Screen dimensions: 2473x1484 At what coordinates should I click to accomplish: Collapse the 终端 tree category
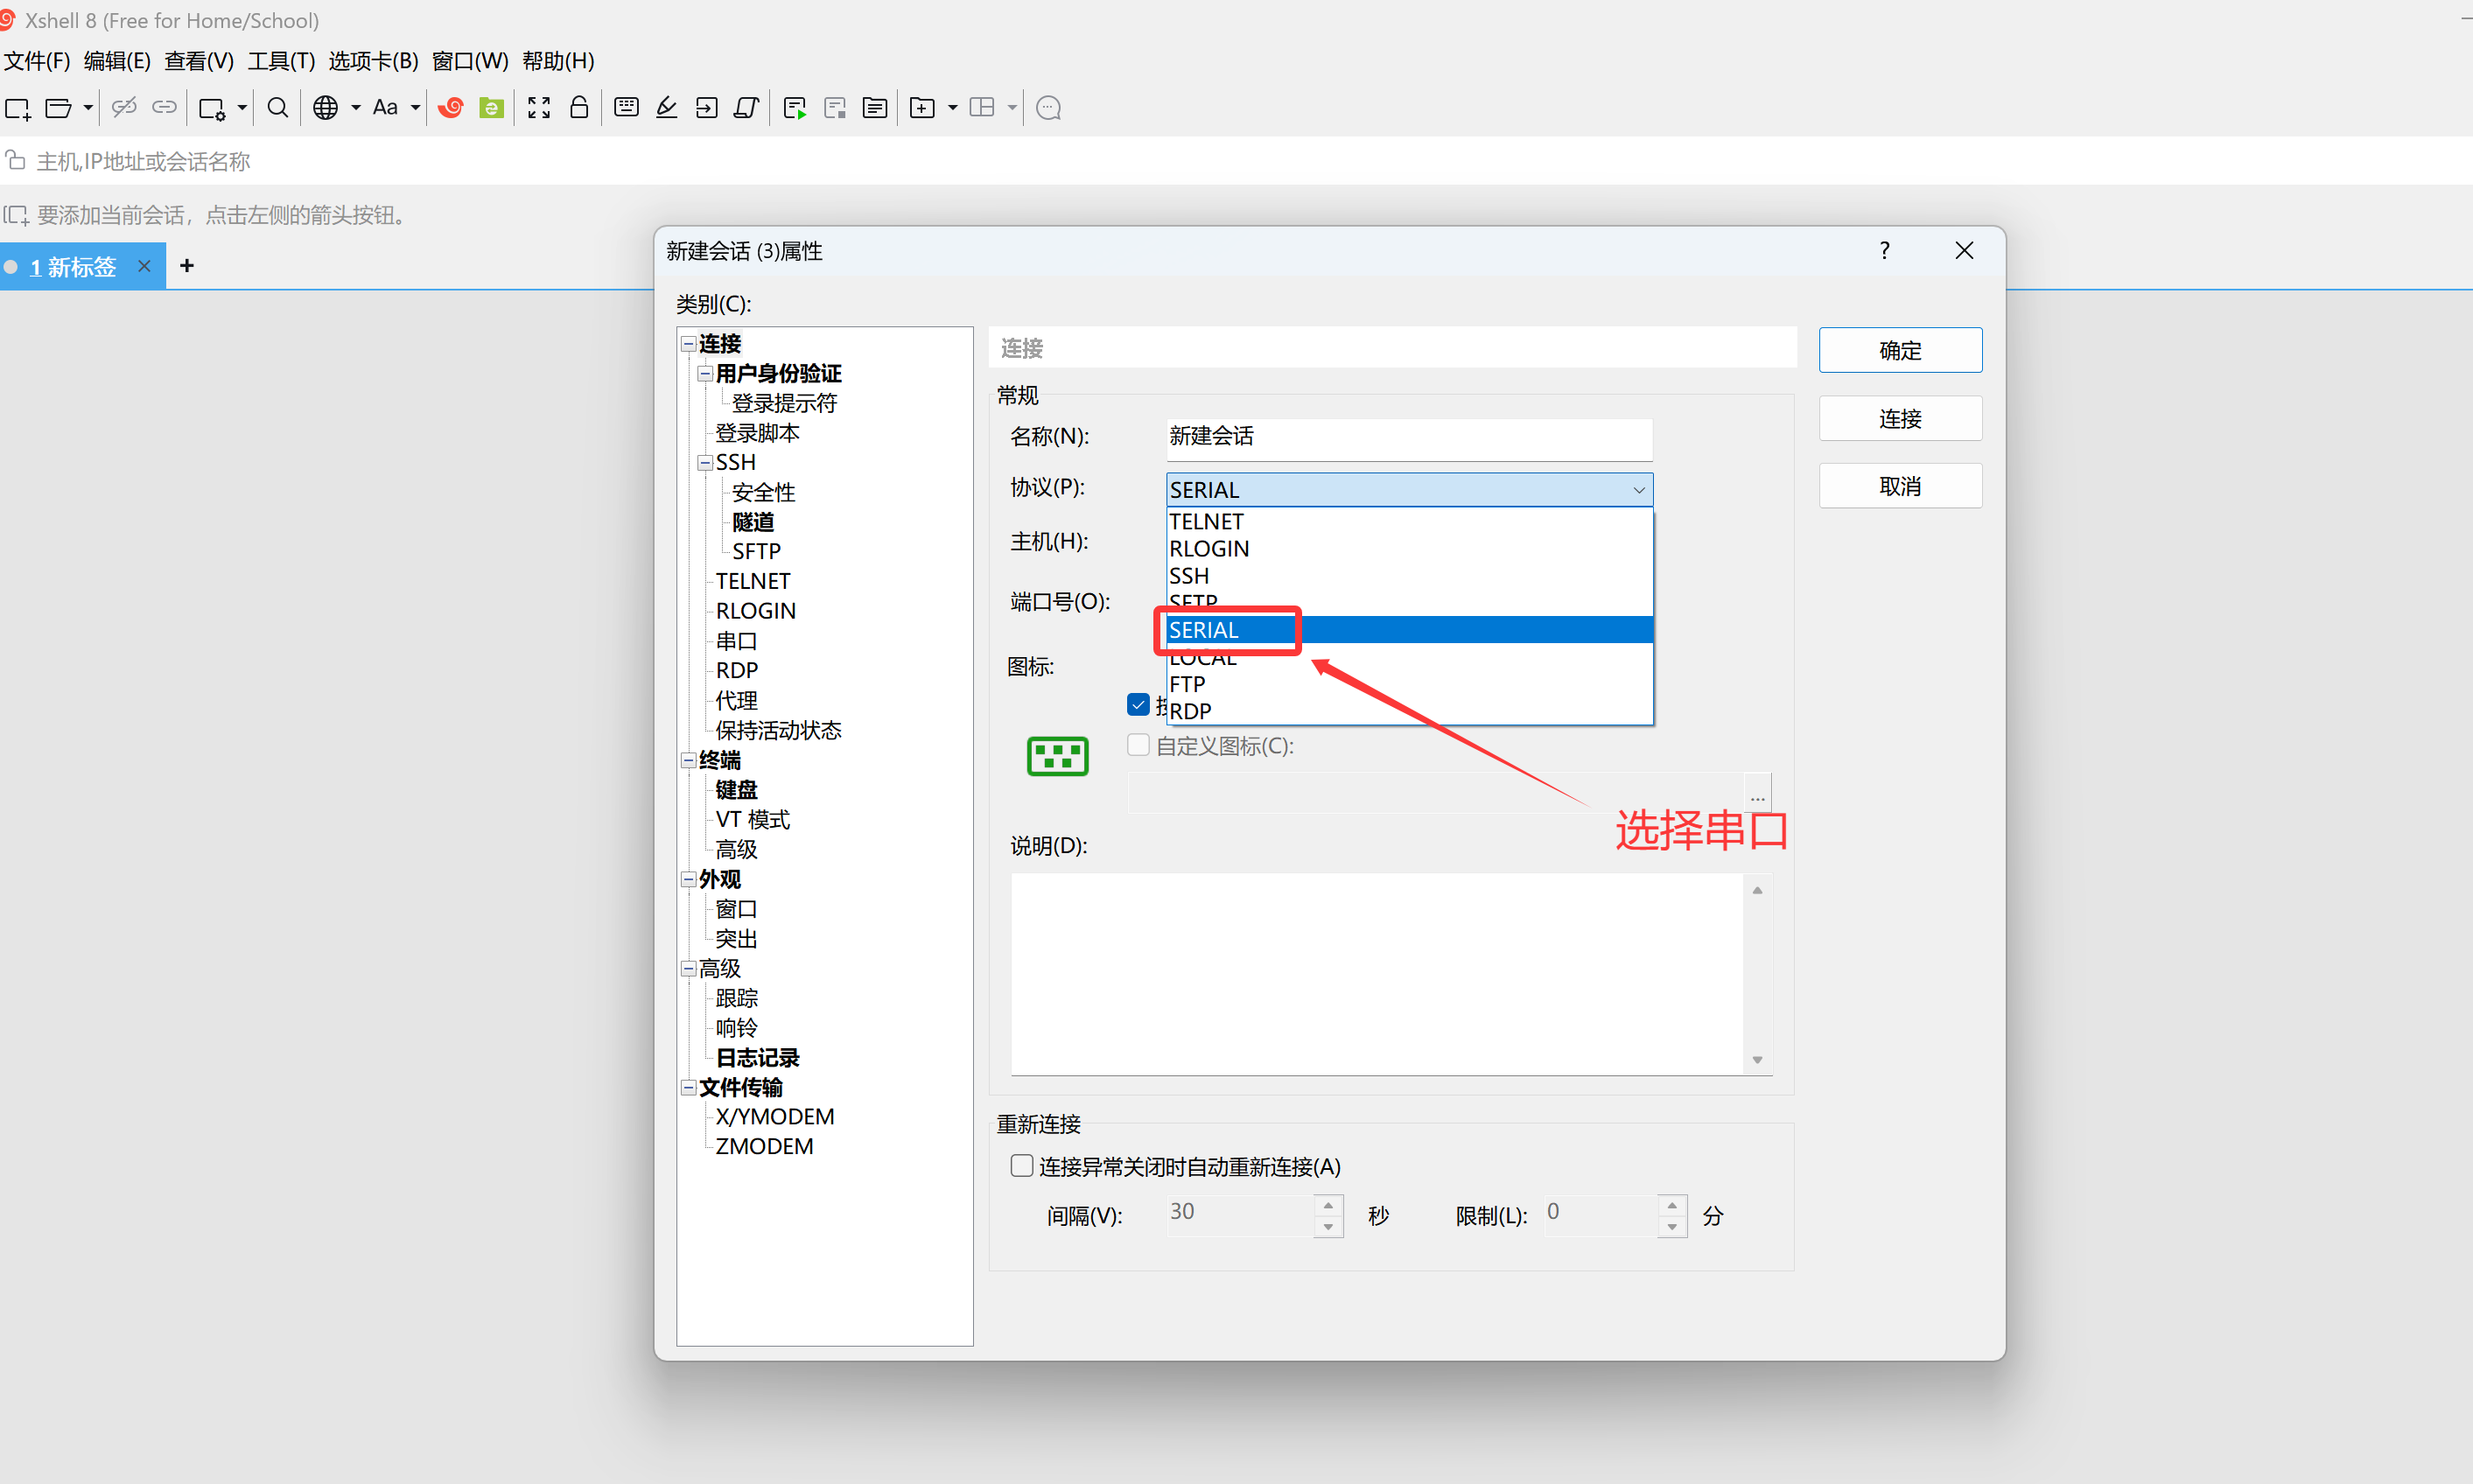click(689, 761)
